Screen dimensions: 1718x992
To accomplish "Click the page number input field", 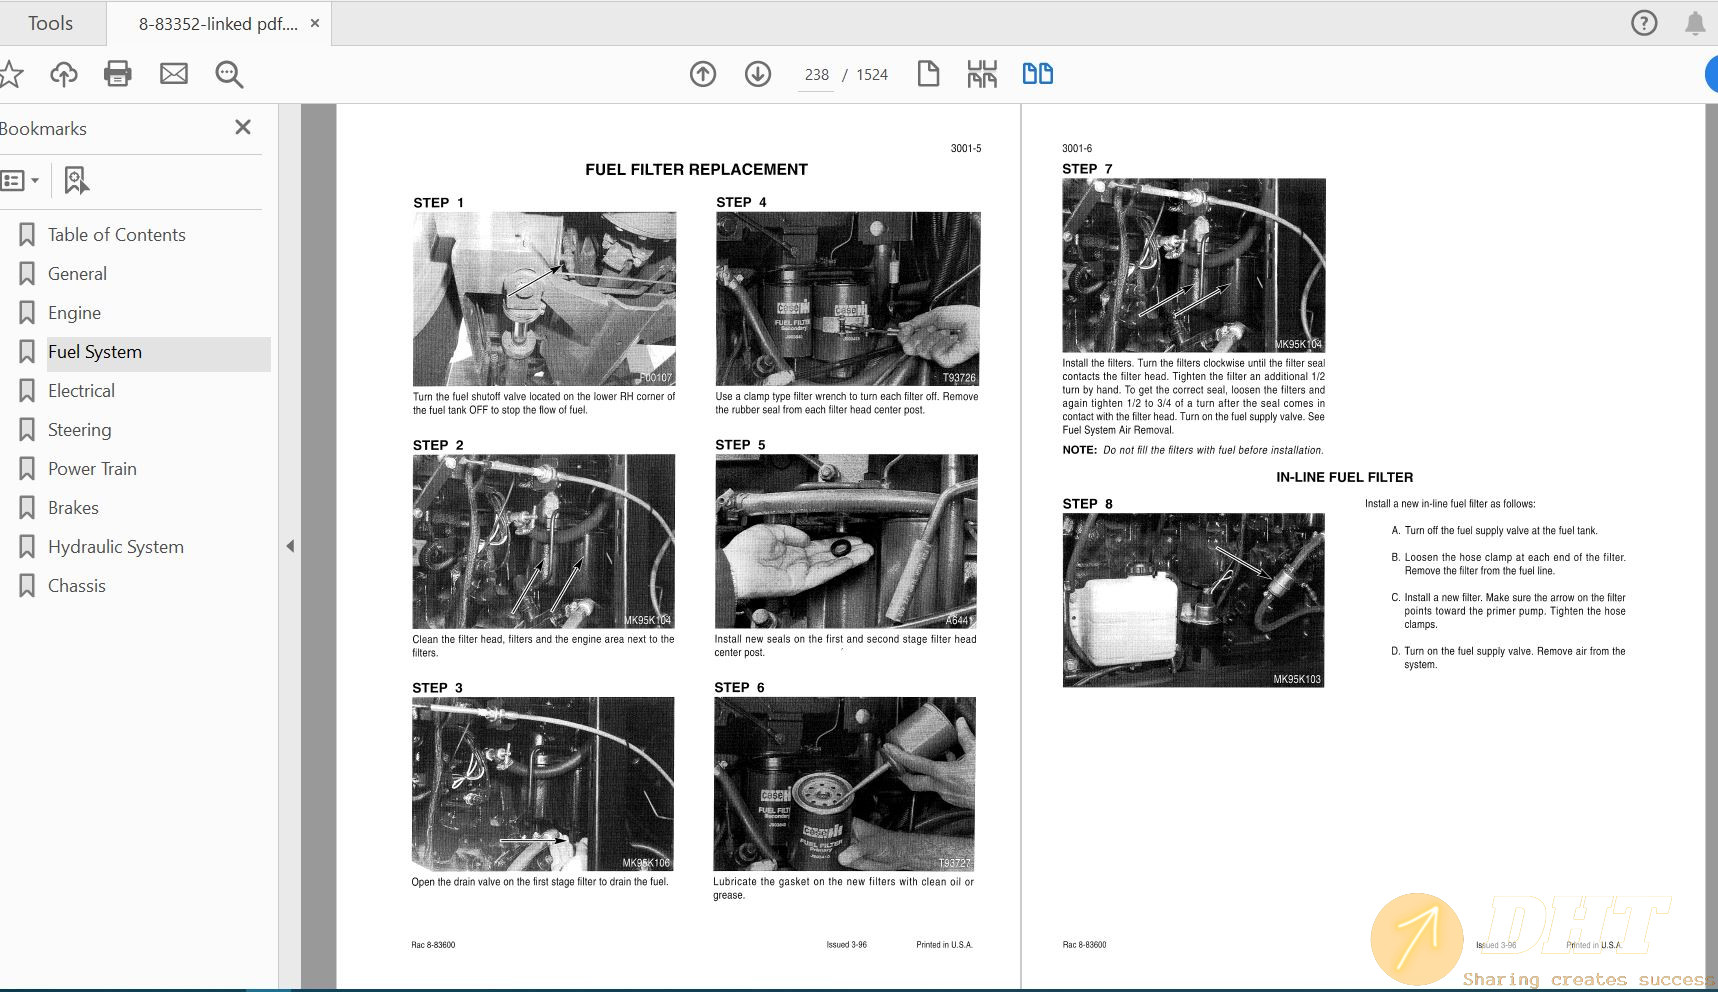I will click(817, 75).
